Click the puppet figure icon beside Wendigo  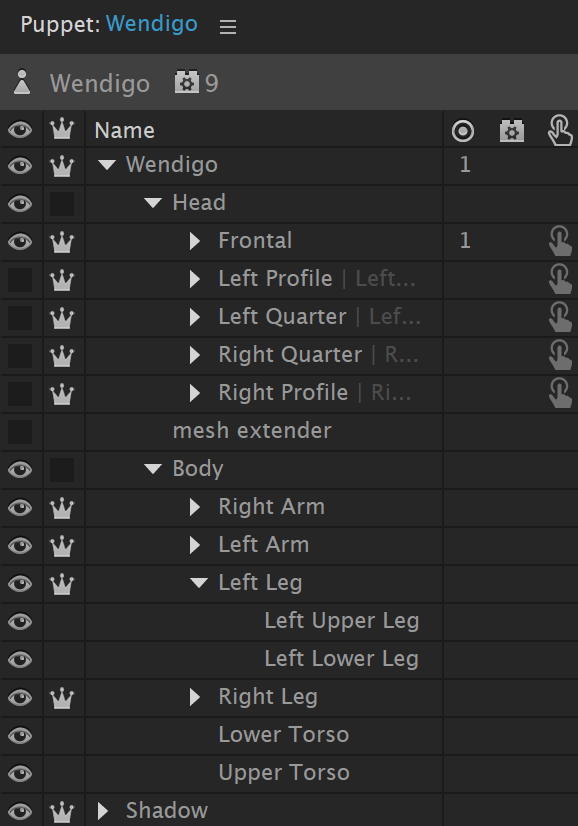click(22, 82)
